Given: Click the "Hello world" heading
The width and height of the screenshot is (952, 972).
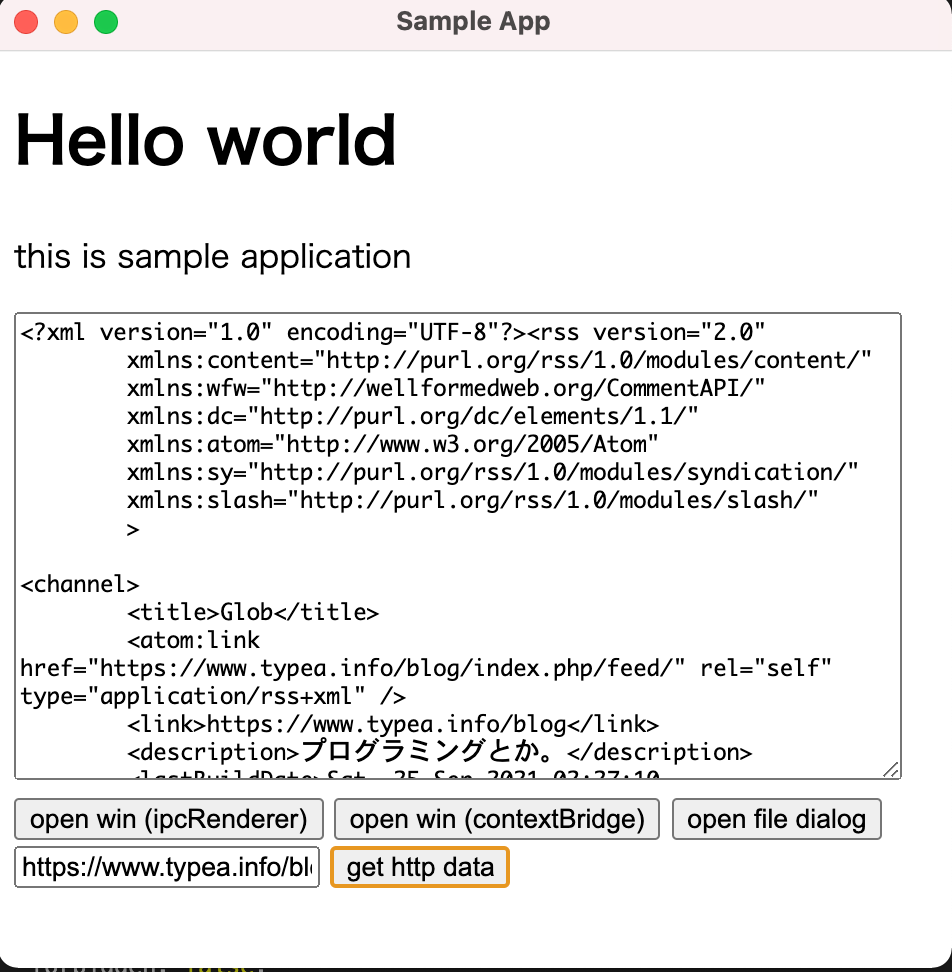Looking at the screenshot, I should coord(206,140).
